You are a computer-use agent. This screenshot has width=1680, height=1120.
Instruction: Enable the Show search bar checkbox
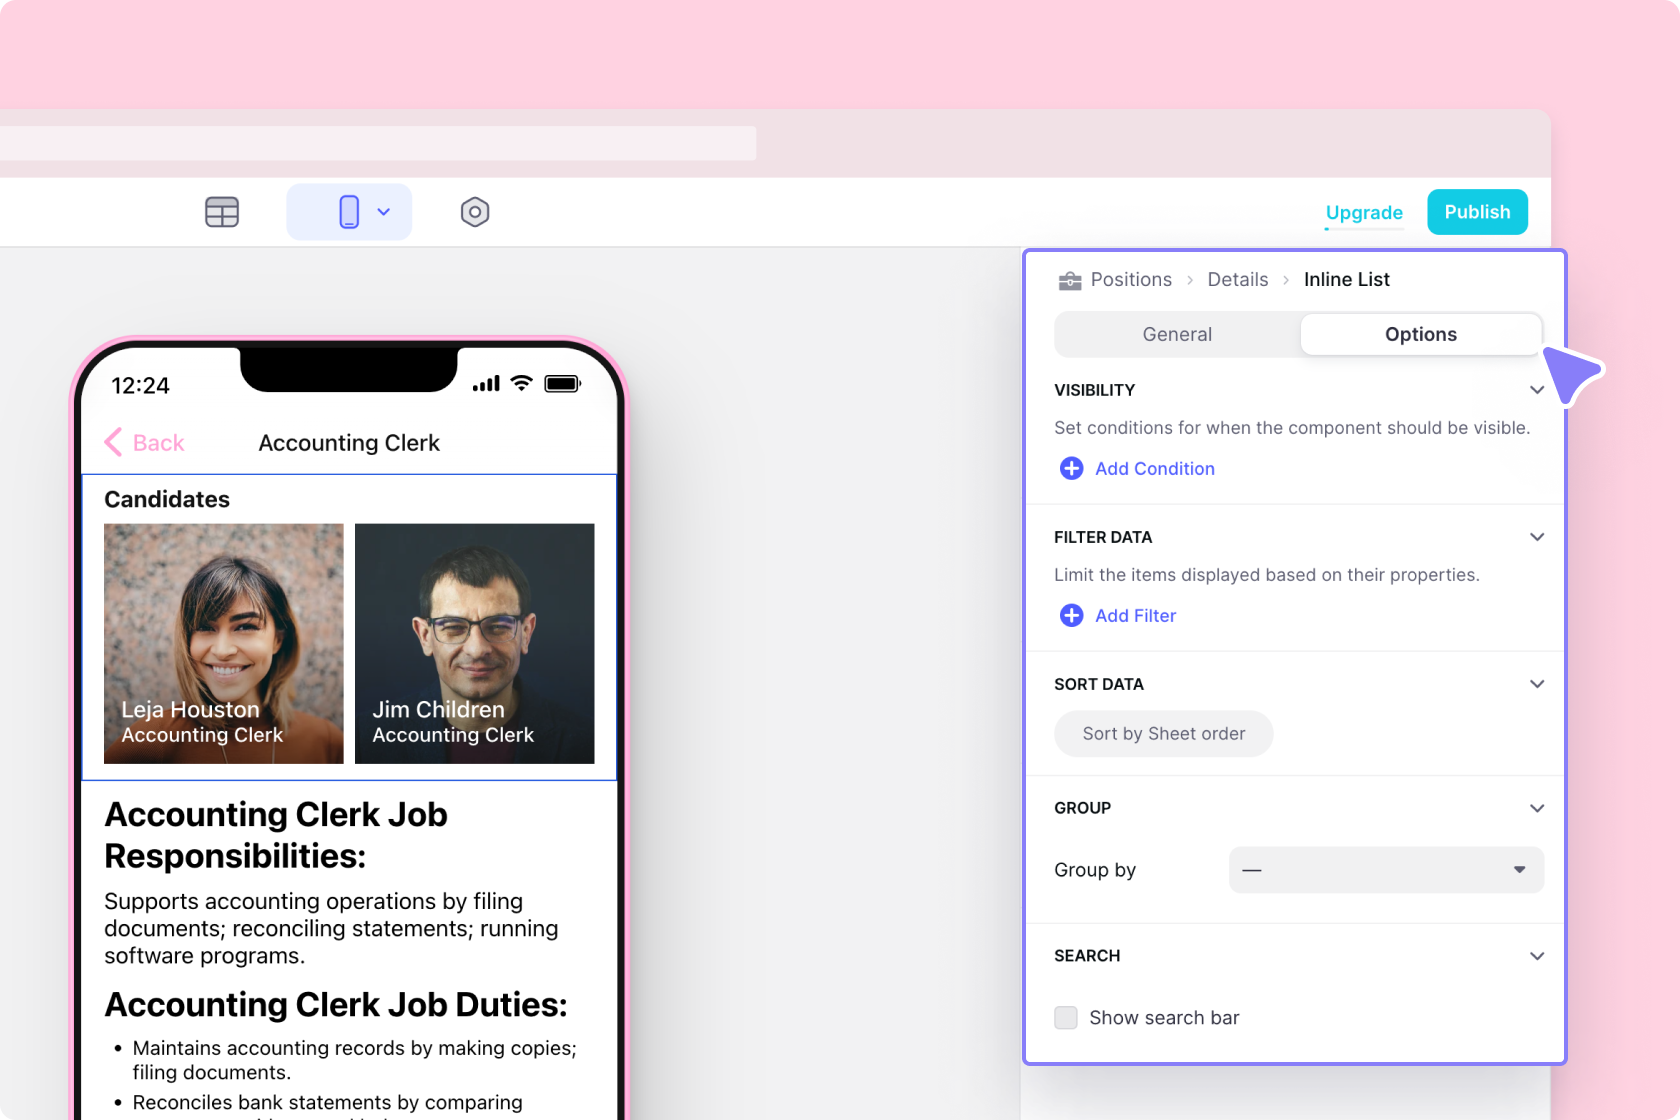tap(1066, 1017)
